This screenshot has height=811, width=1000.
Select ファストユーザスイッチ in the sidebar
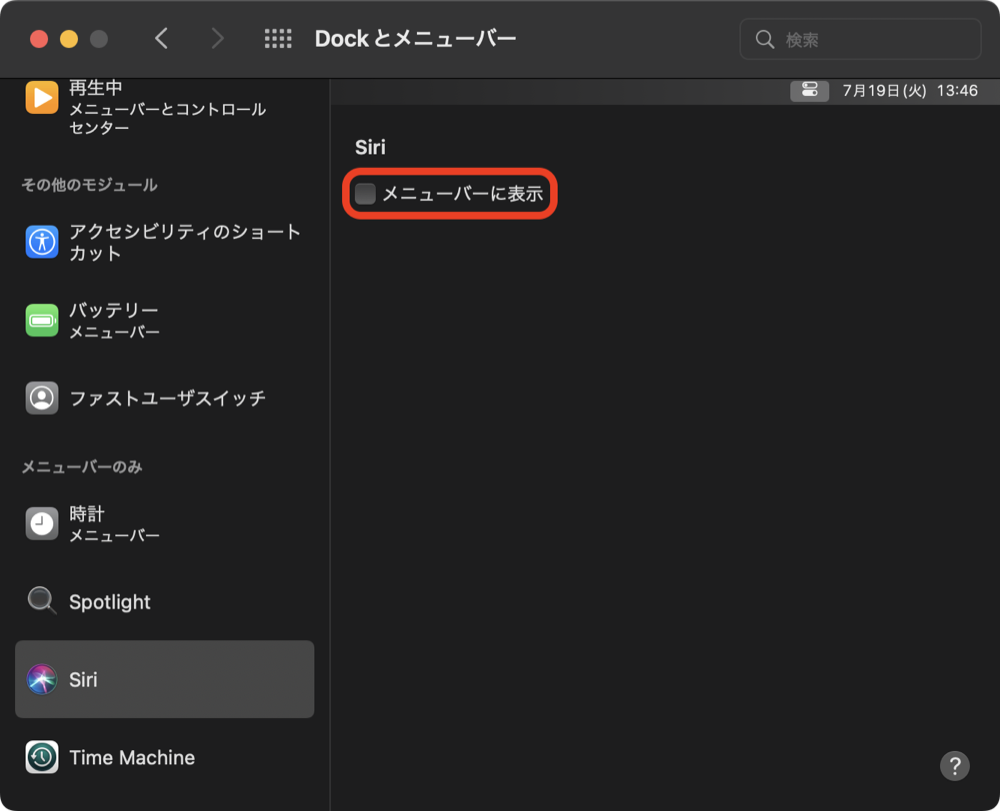coord(168,398)
